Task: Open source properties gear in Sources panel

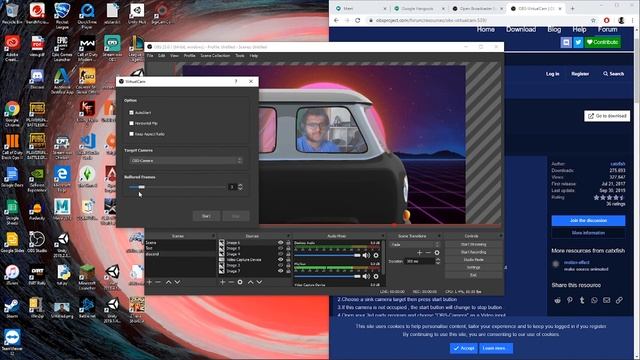Action: pyautogui.click(x=240, y=282)
